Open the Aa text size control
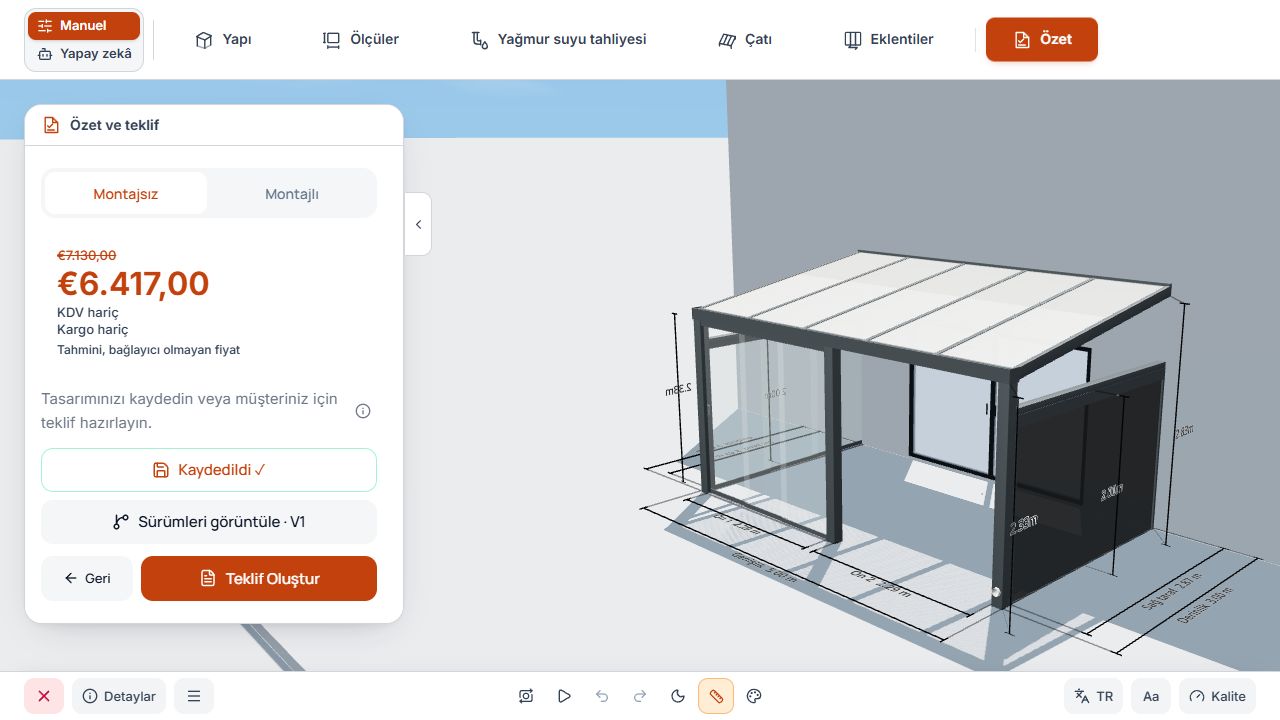The height and width of the screenshot is (720, 1280). [1151, 696]
